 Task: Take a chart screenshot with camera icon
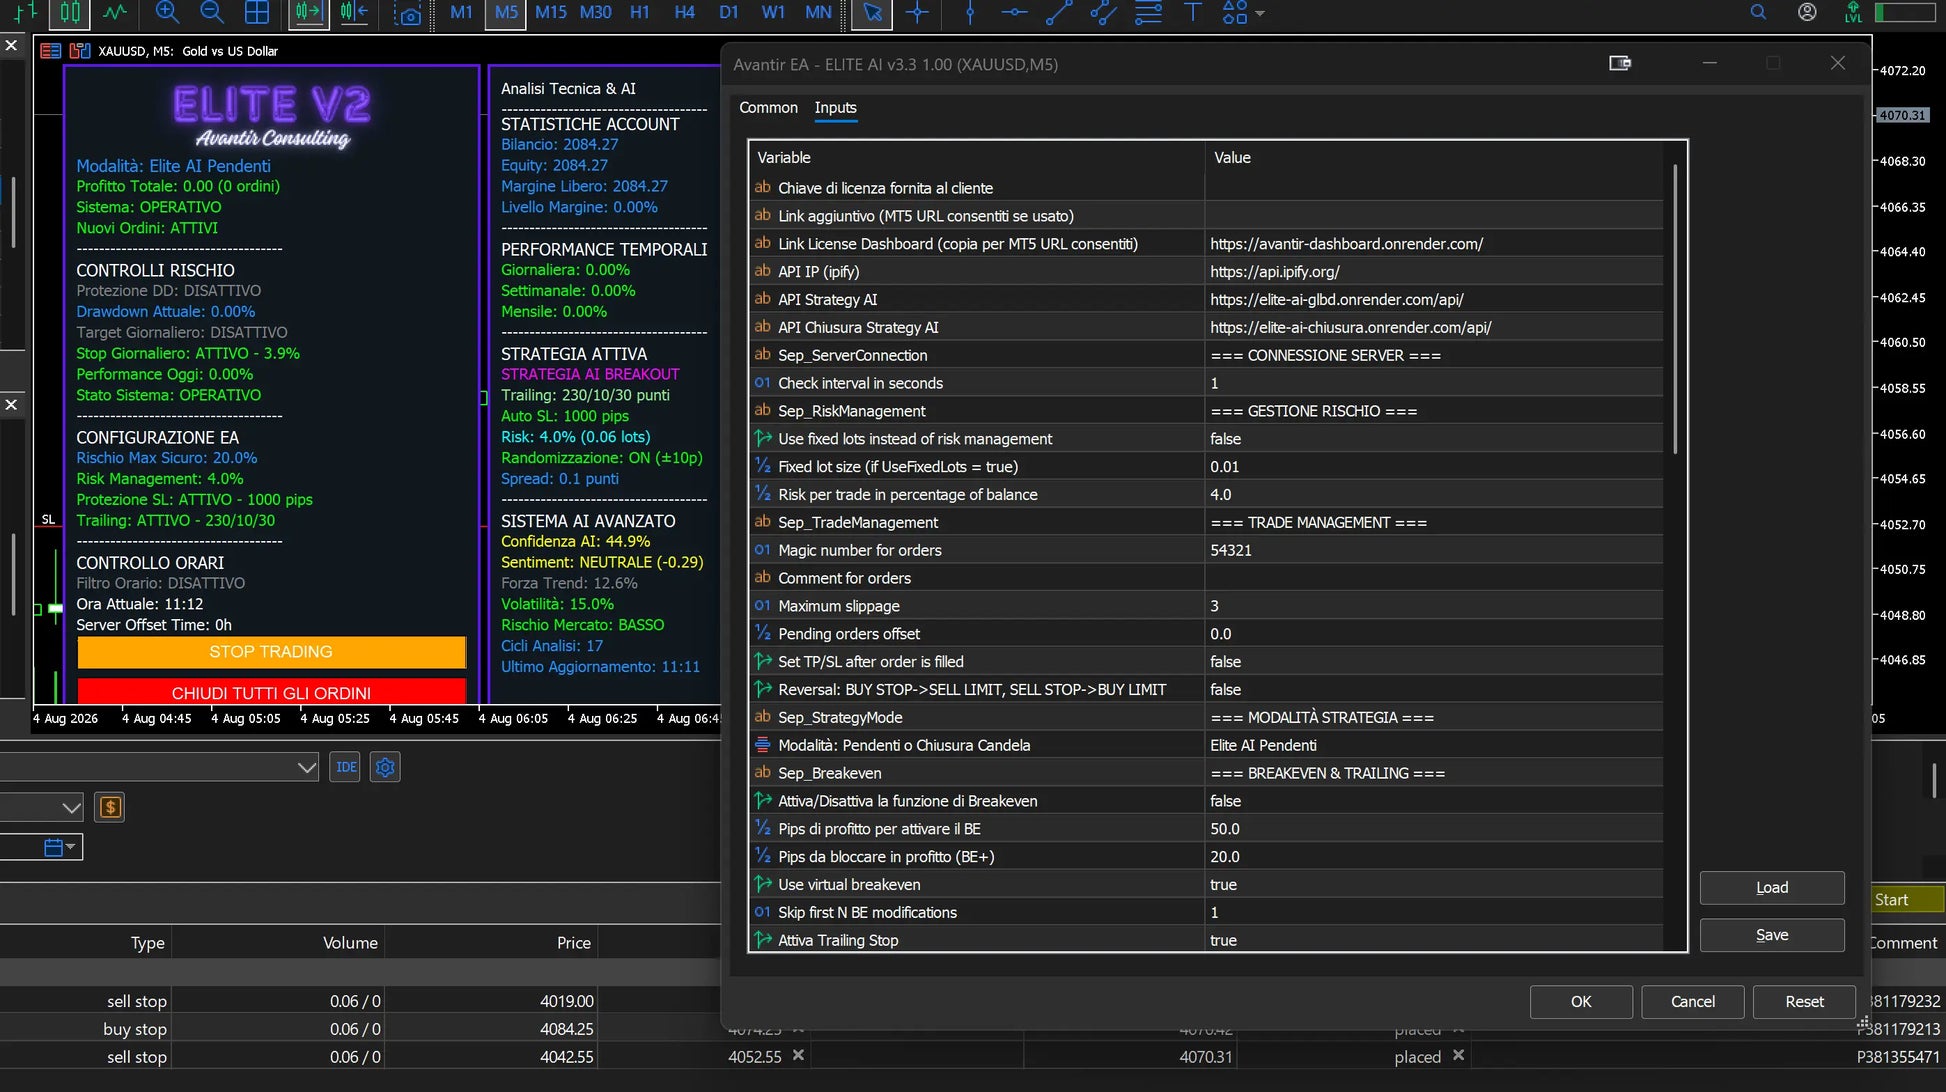407,15
